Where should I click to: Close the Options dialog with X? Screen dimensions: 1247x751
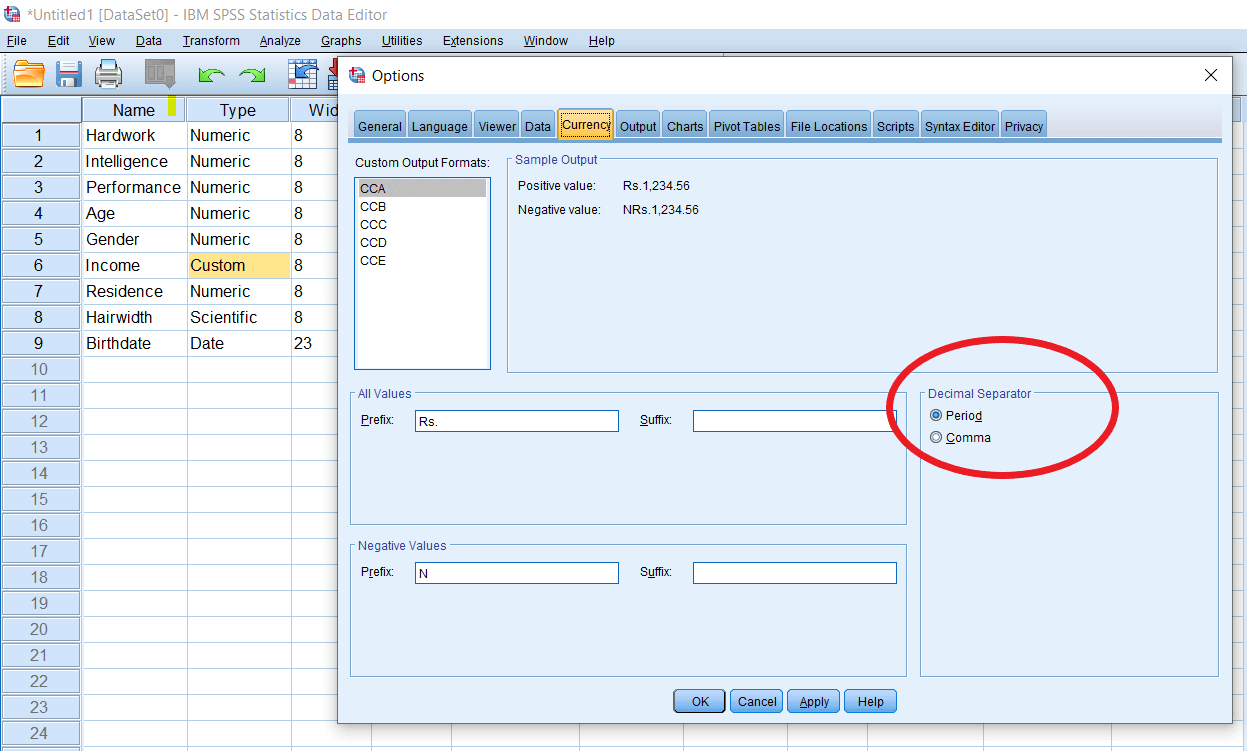1210,76
